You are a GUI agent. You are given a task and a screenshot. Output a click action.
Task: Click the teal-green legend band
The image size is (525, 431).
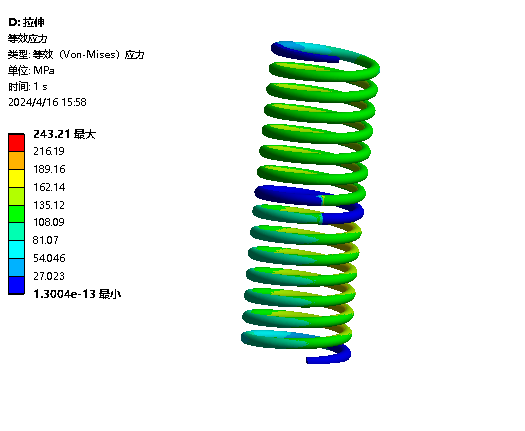pyautogui.click(x=16, y=232)
